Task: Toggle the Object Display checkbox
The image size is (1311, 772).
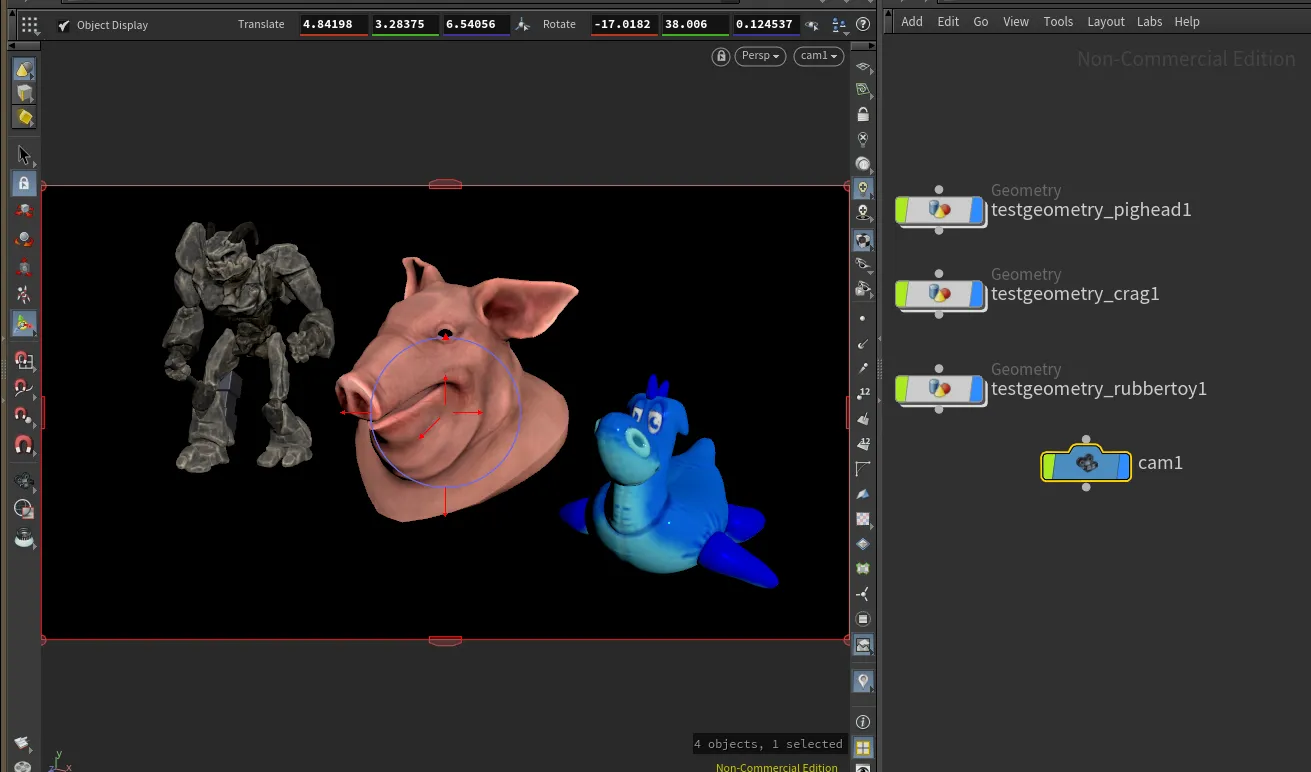Action: (x=64, y=25)
